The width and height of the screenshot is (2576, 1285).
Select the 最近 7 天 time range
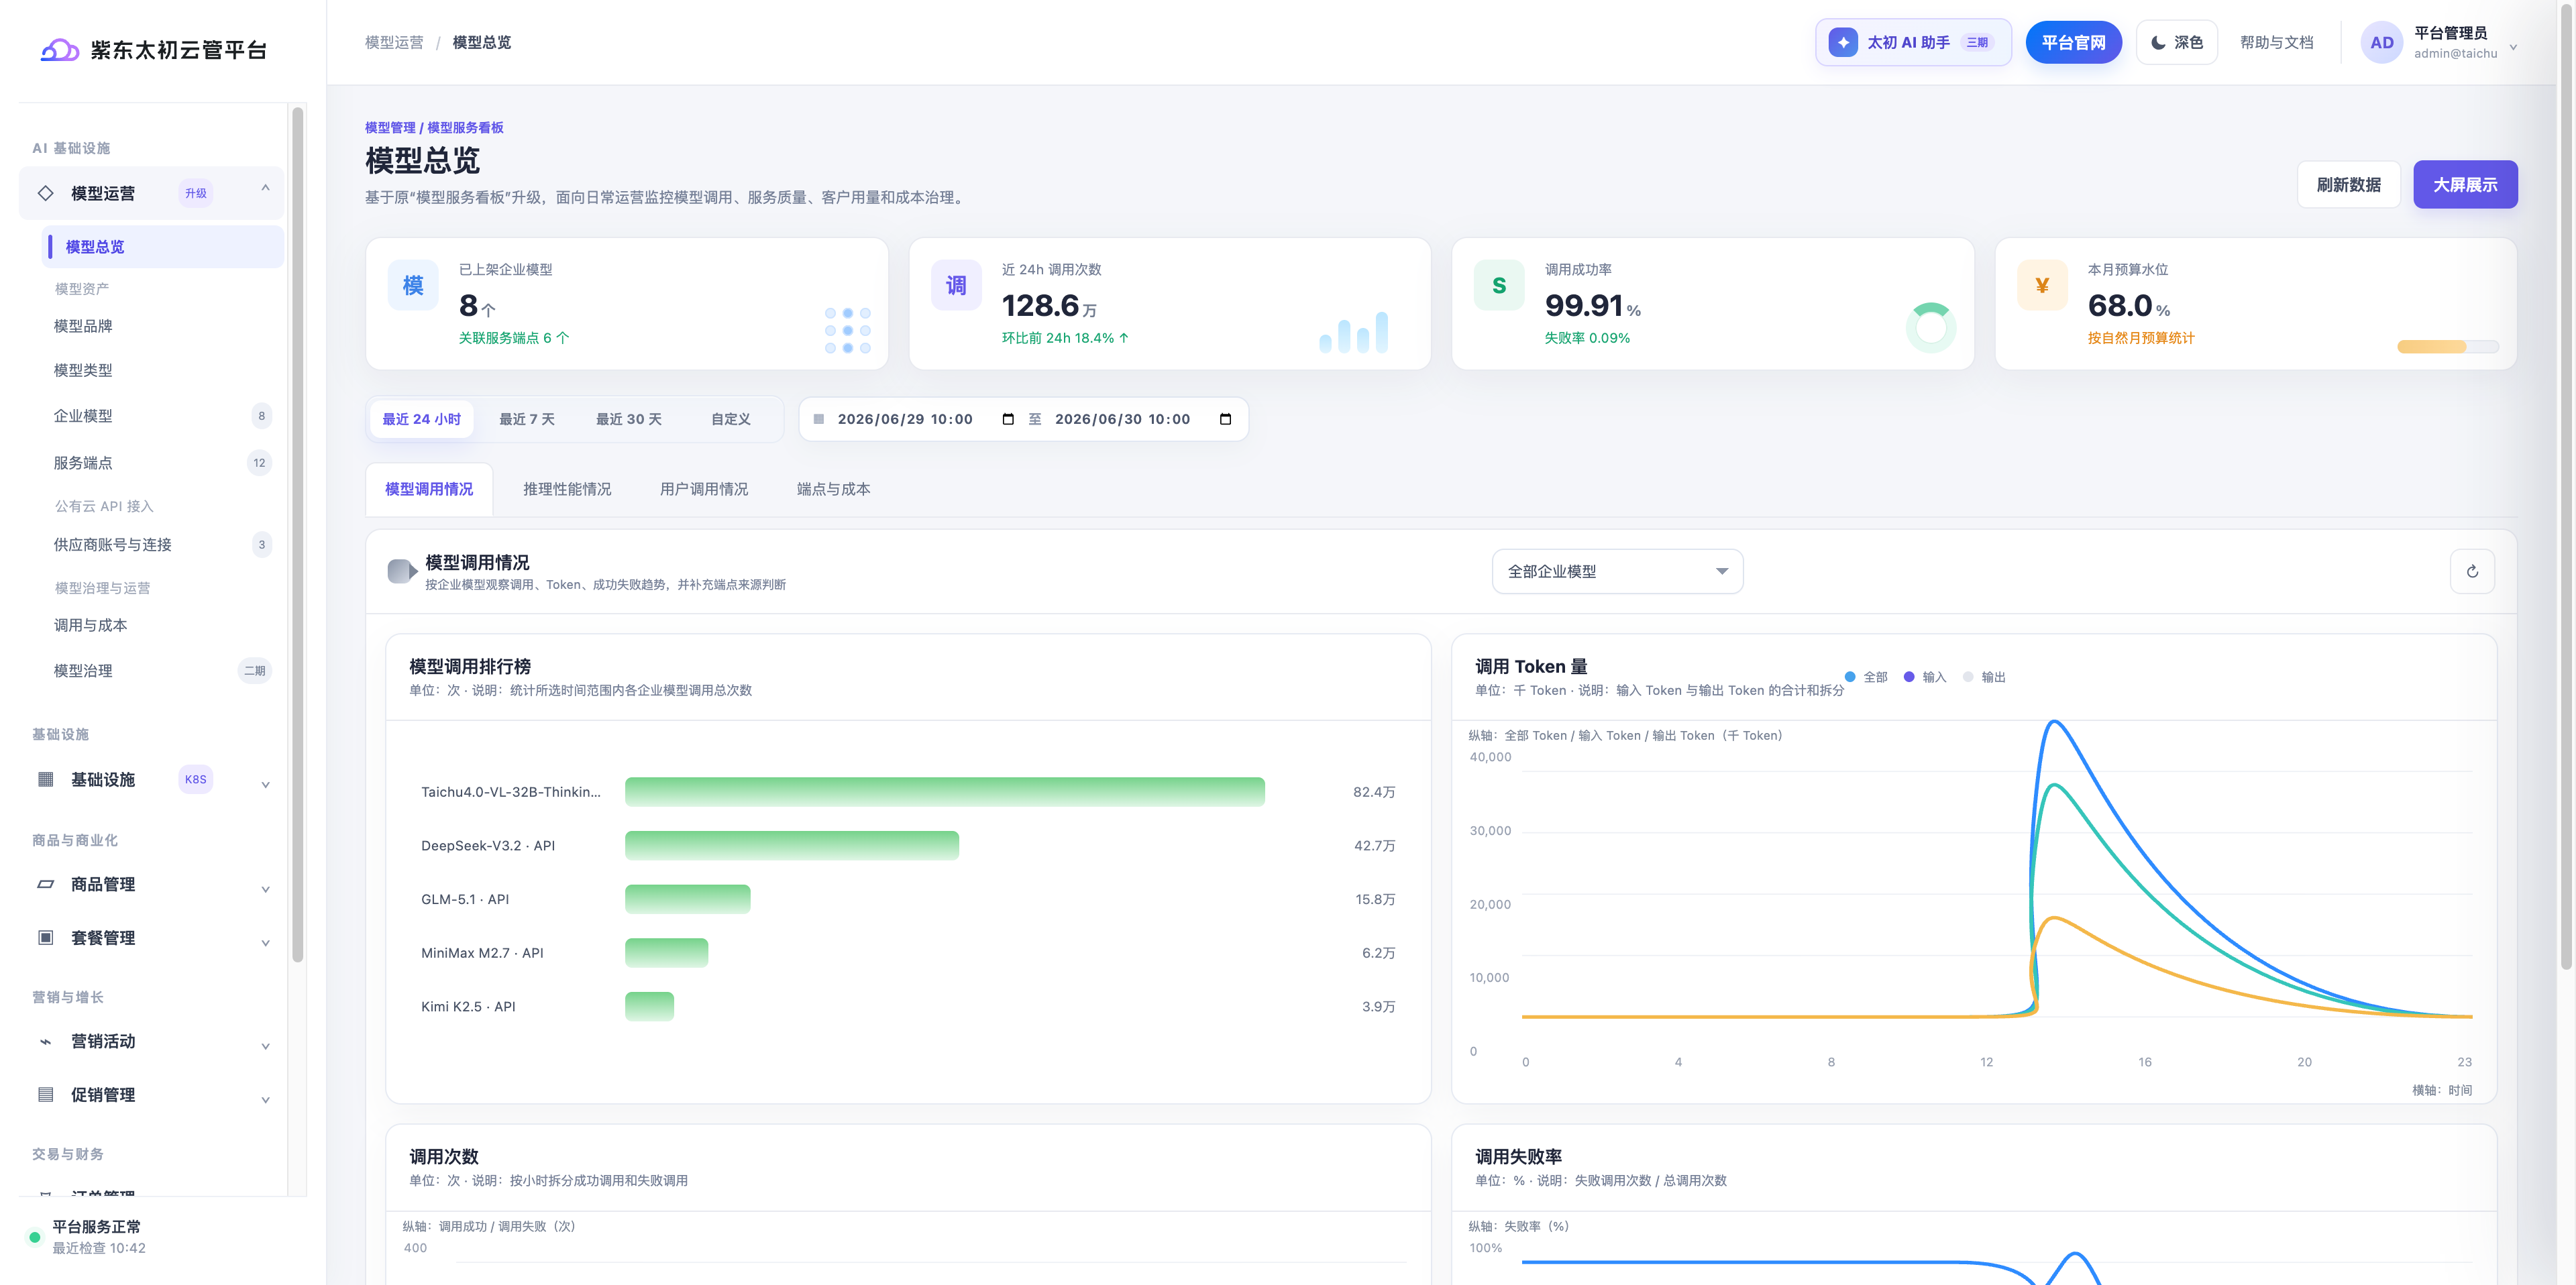[x=527, y=419]
